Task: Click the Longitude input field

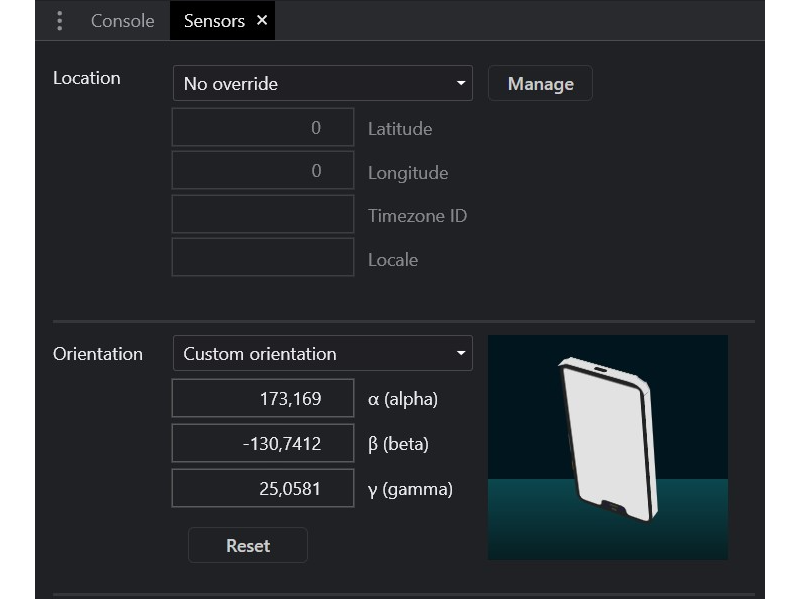Action: [x=262, y=170]
